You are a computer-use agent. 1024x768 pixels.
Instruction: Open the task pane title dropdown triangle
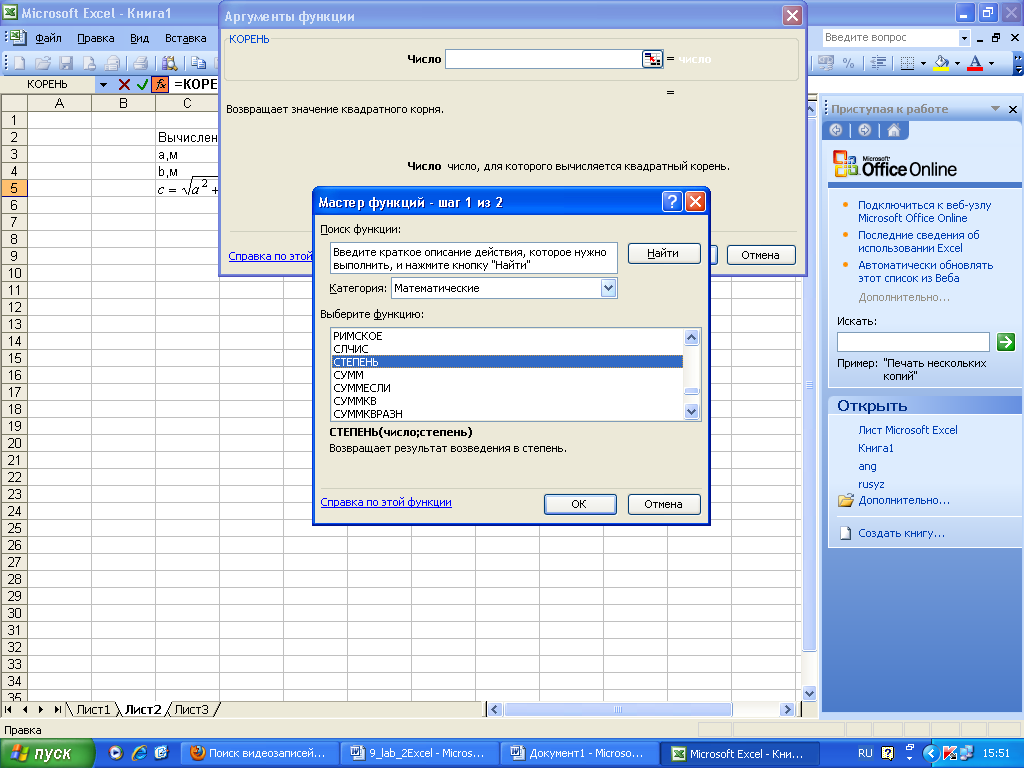[x=995, y=108]
